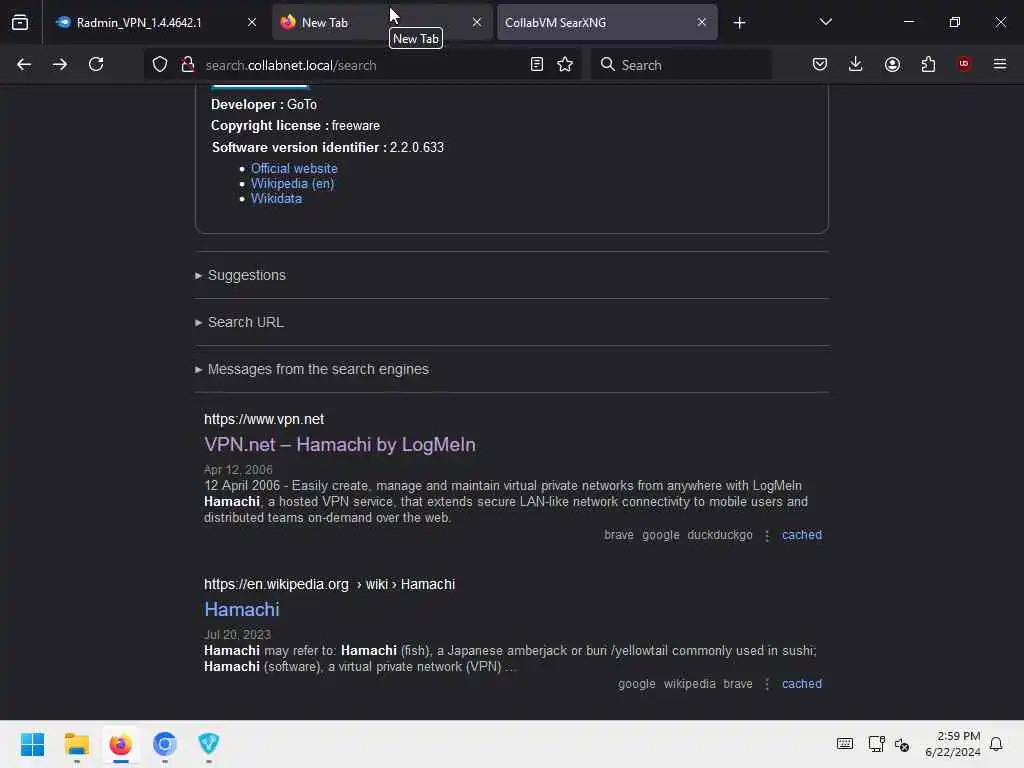Open the uBlock Origin extension icon
Viewport: 1024px width, 768px height.
click(964, 64)
